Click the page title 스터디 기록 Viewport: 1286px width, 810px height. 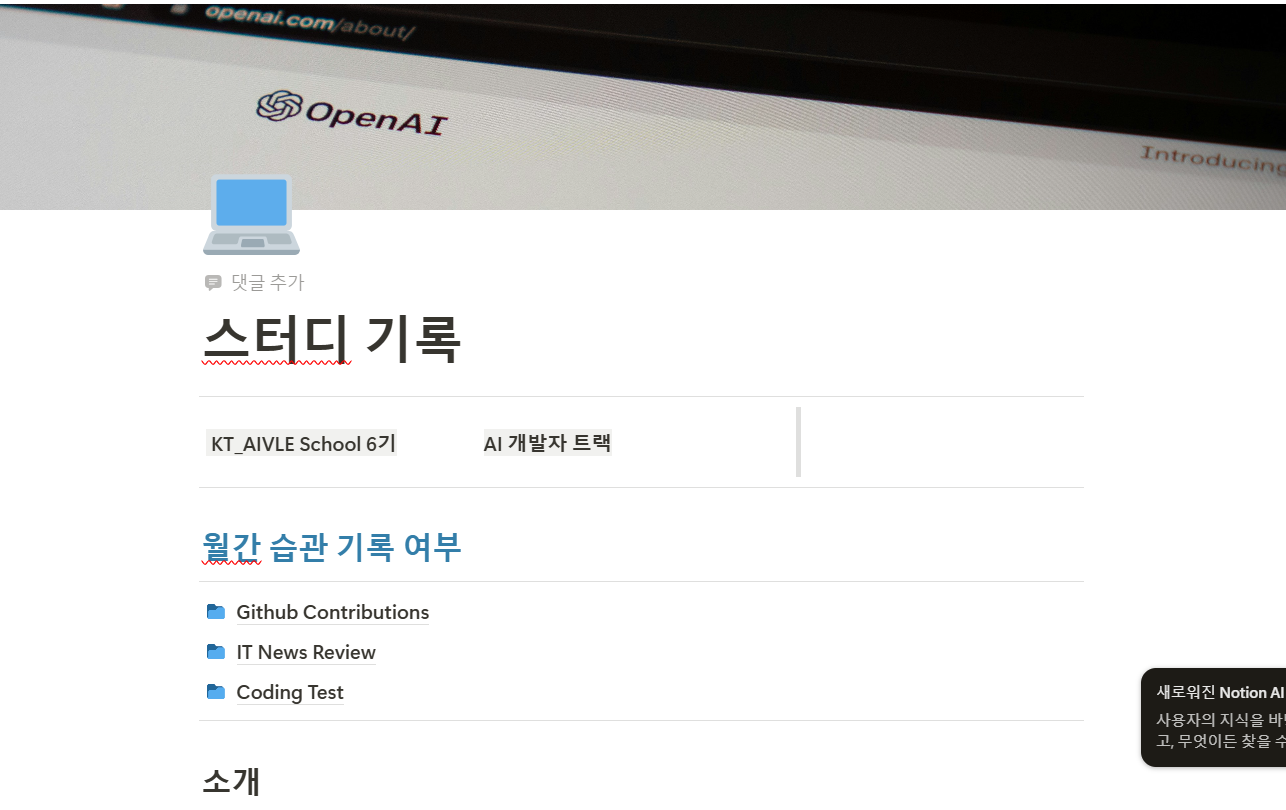pos(331,340)
